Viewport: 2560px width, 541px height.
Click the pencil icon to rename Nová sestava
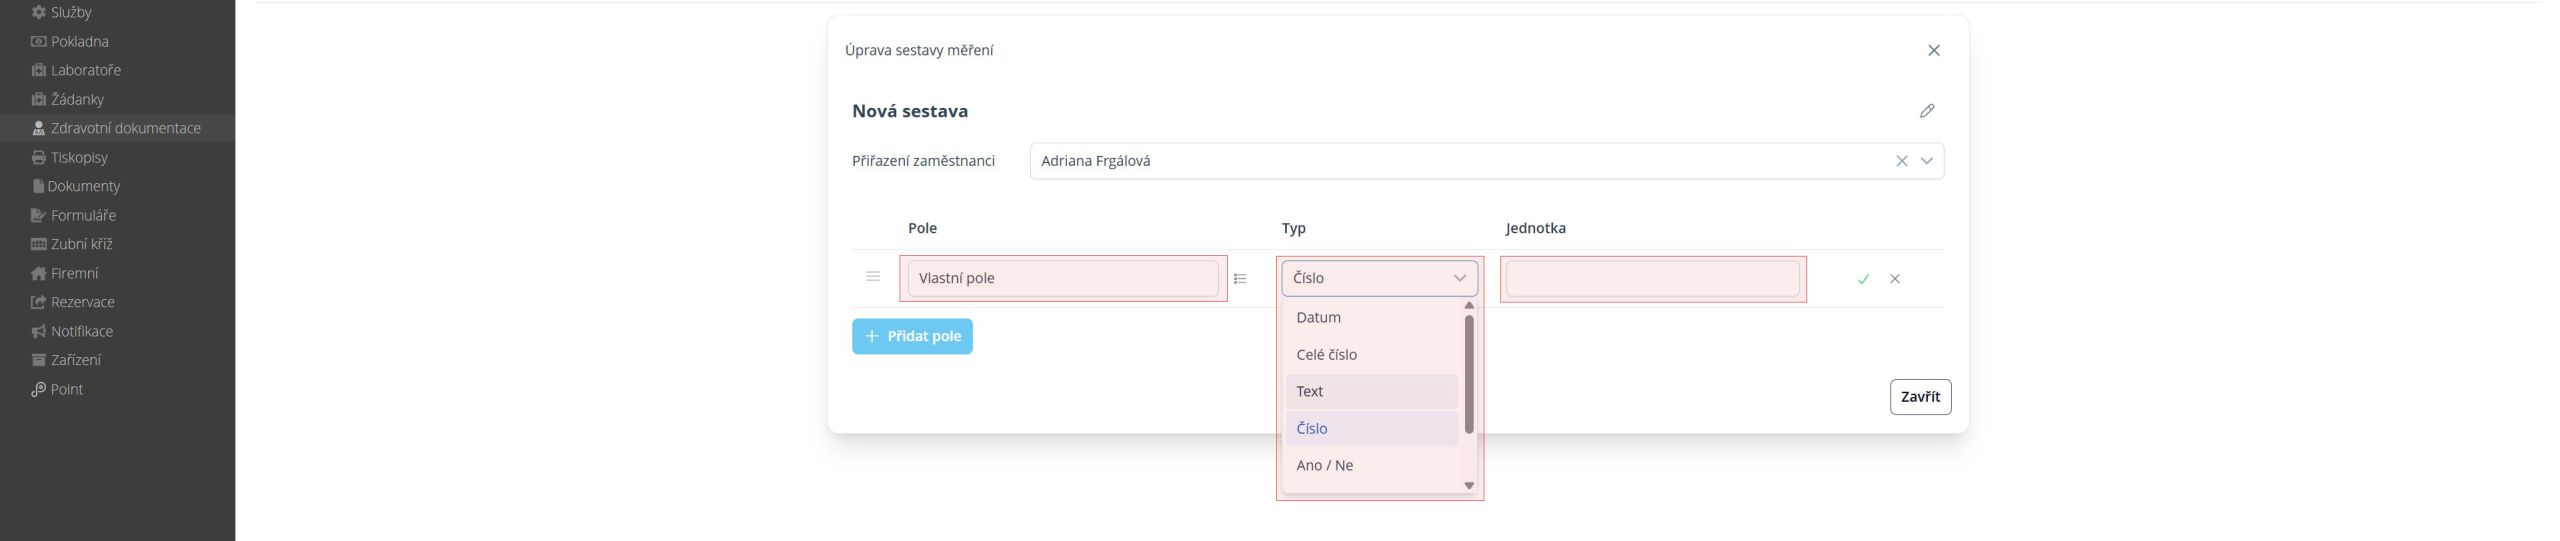coord(1926,111)
